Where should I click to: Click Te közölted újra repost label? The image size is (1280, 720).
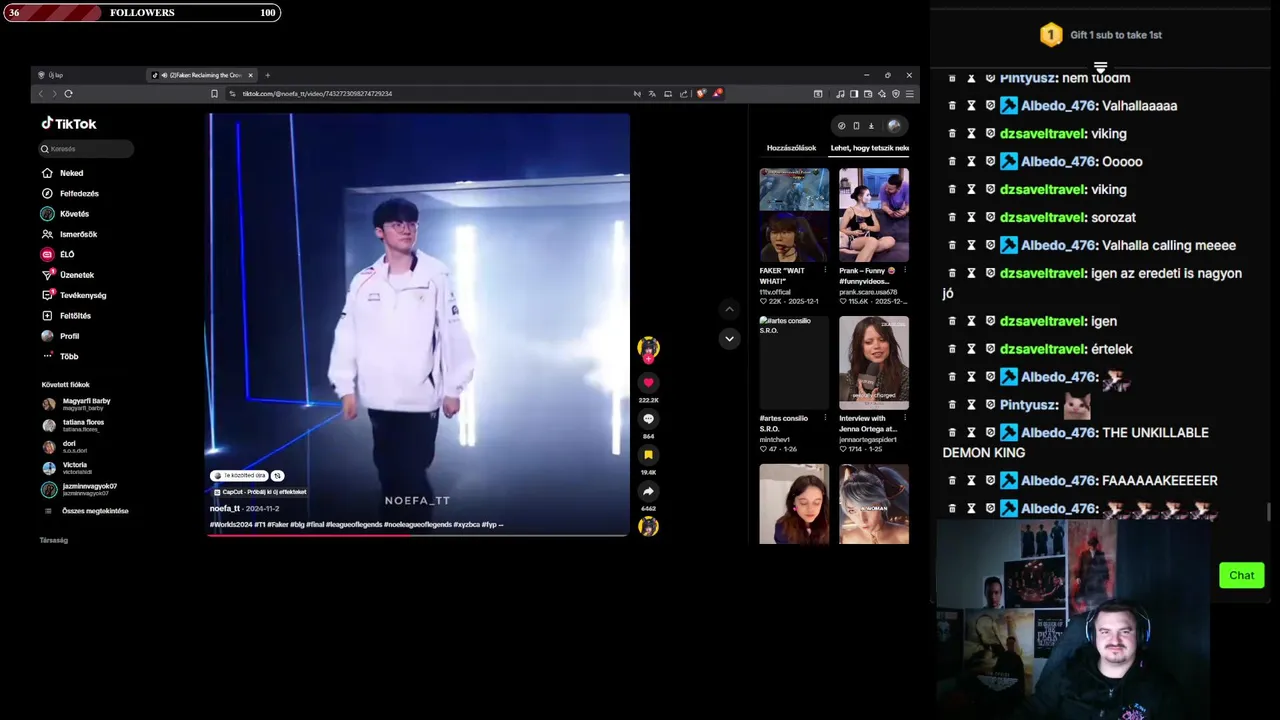[239, 476]
